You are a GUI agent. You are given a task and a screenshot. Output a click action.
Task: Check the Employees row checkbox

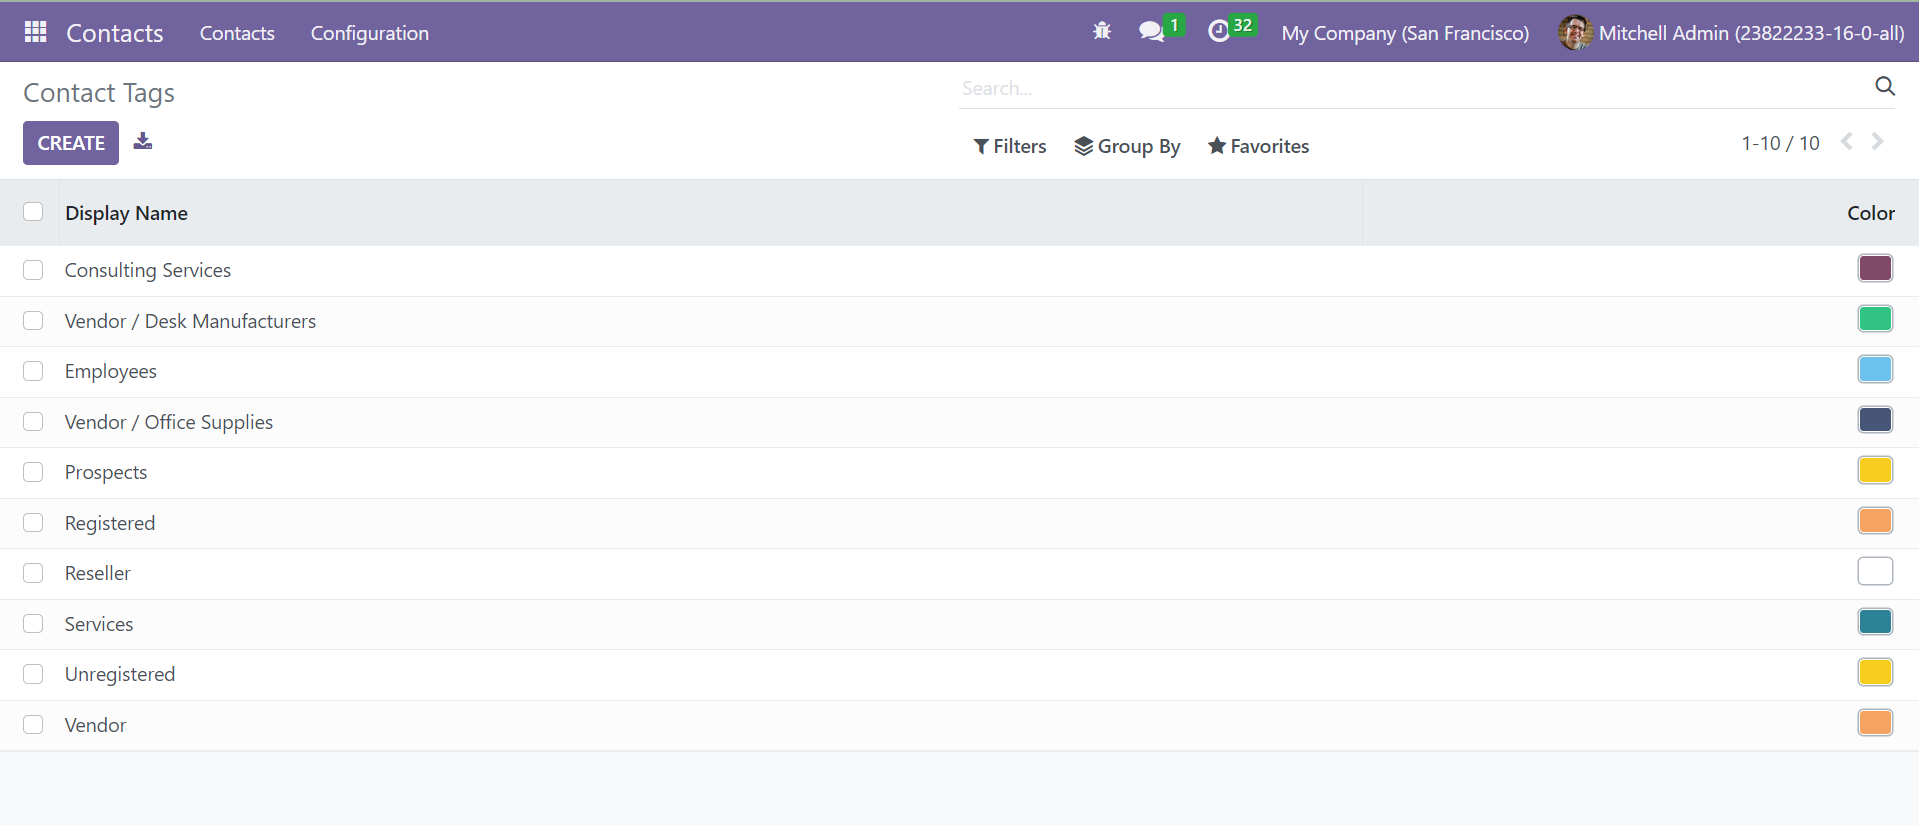click(33, 371)
